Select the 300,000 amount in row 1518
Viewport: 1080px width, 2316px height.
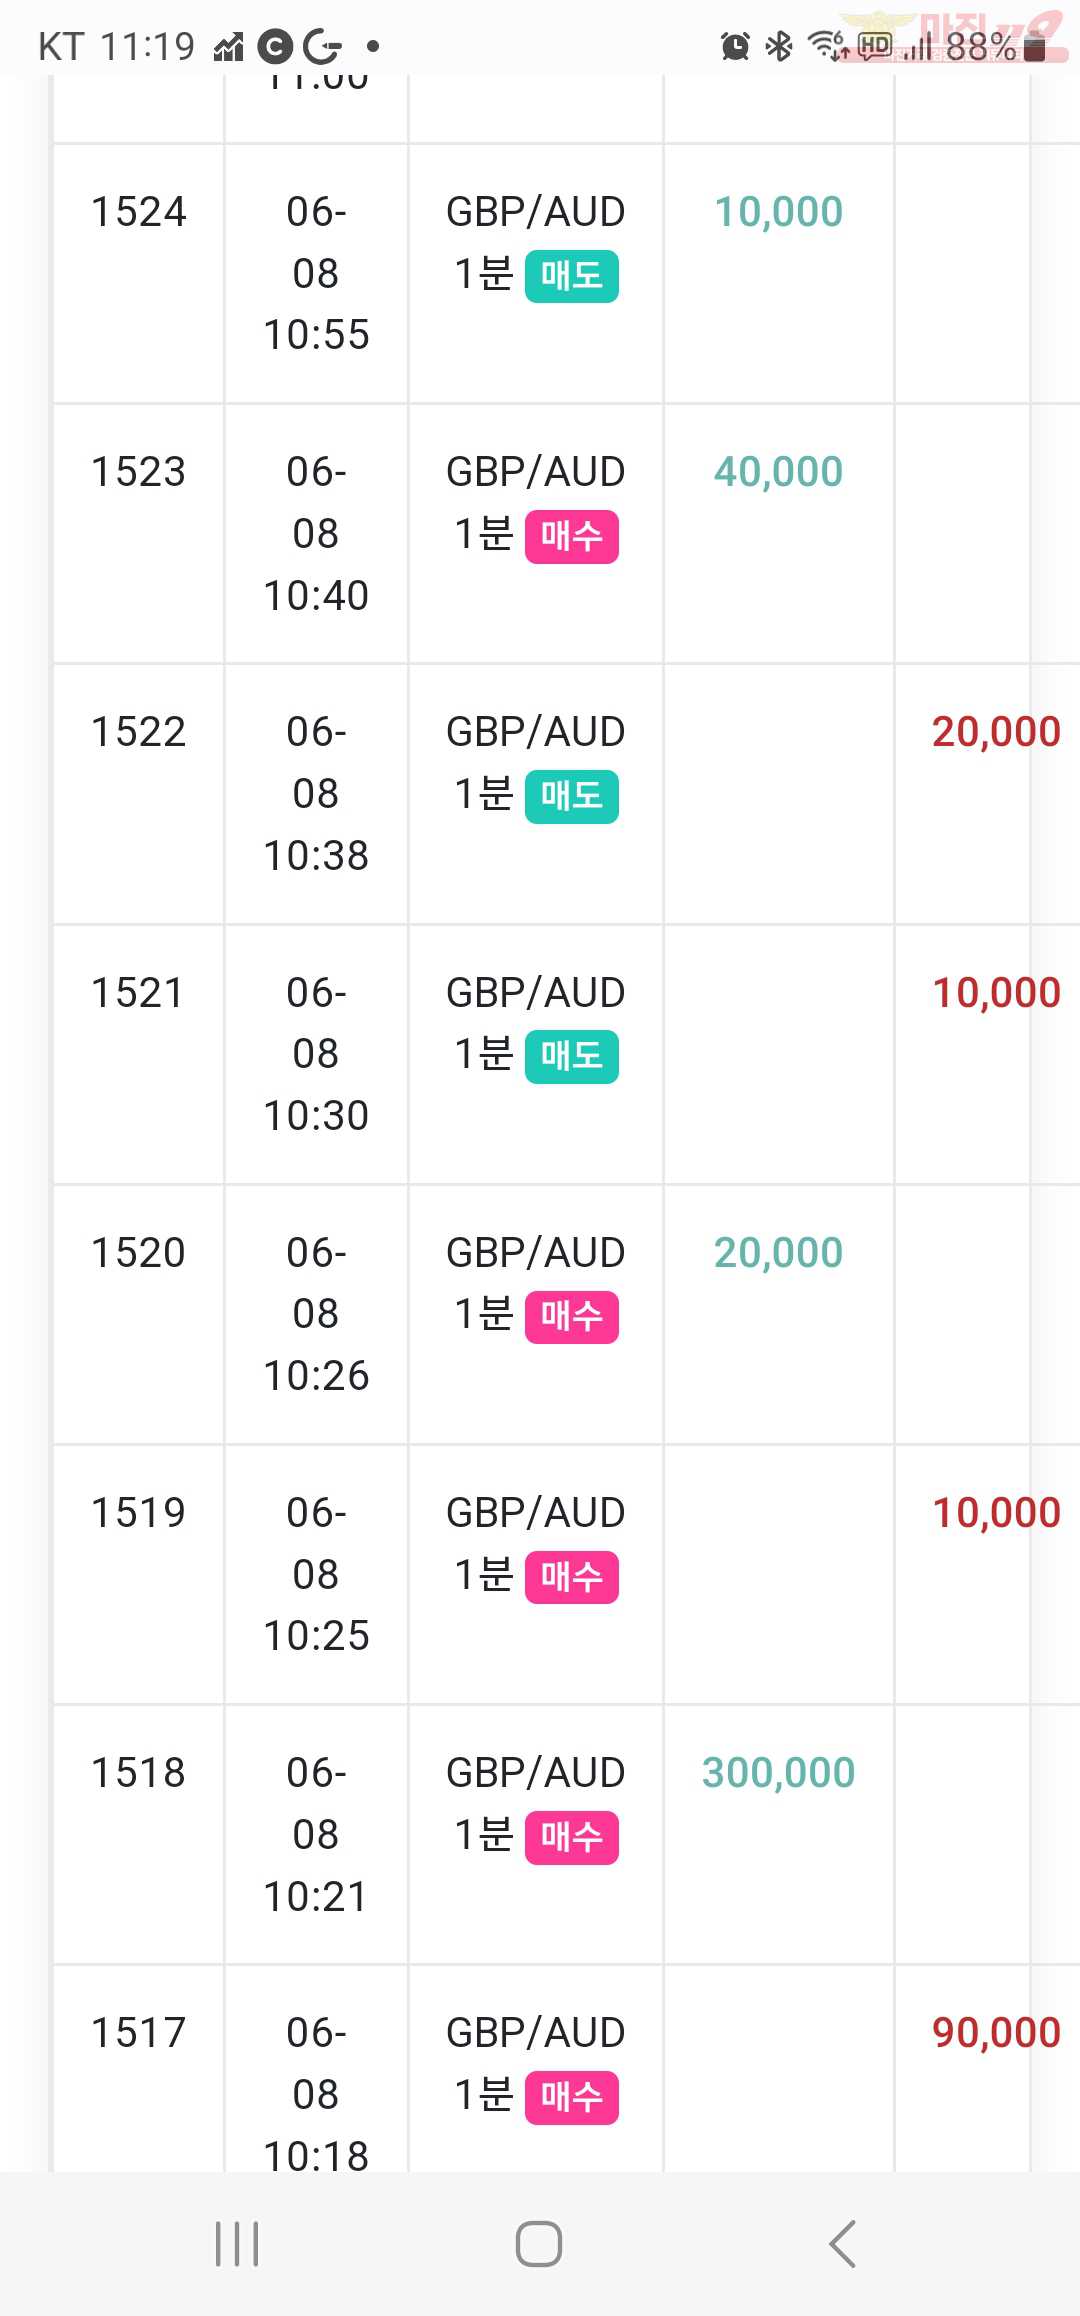[778, 1772]
